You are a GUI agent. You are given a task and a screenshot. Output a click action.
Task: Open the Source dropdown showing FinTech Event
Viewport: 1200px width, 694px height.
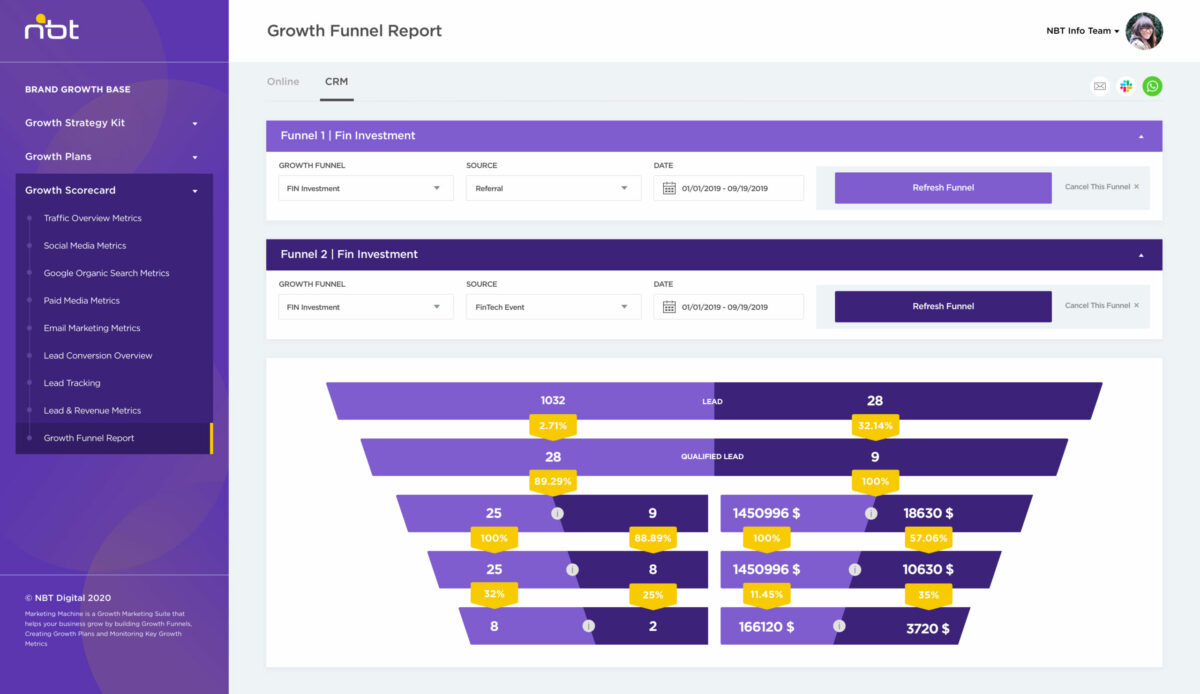tap(553, 306)
